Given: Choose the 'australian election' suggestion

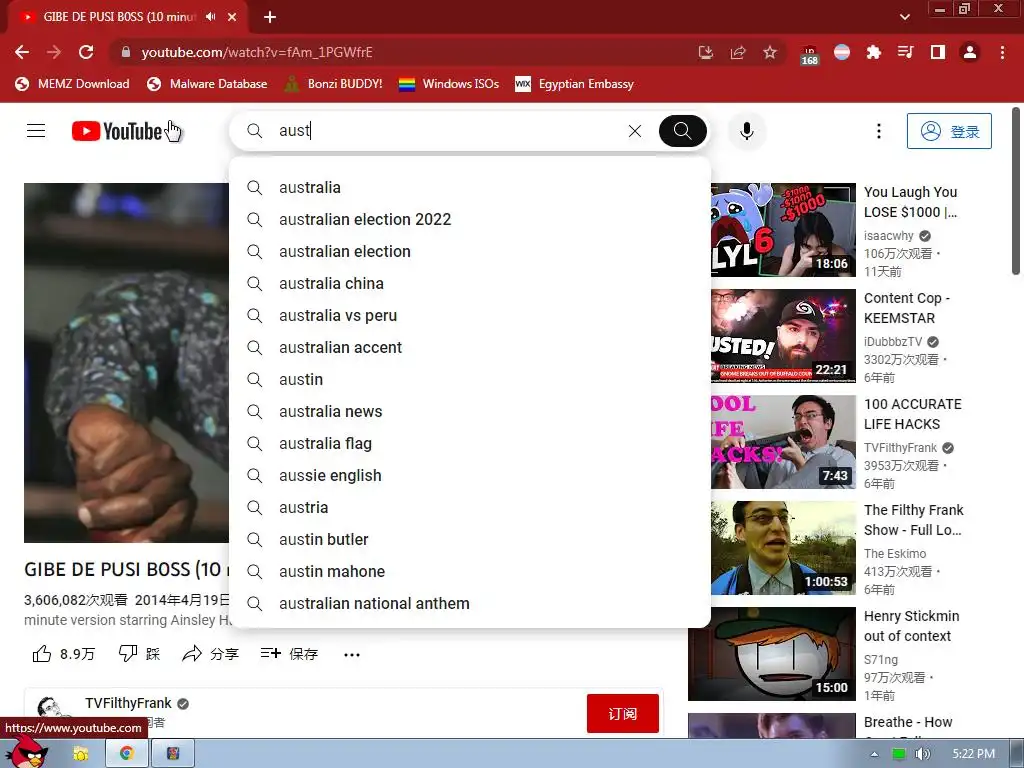Looking at the screenshot, I should 470,251.
